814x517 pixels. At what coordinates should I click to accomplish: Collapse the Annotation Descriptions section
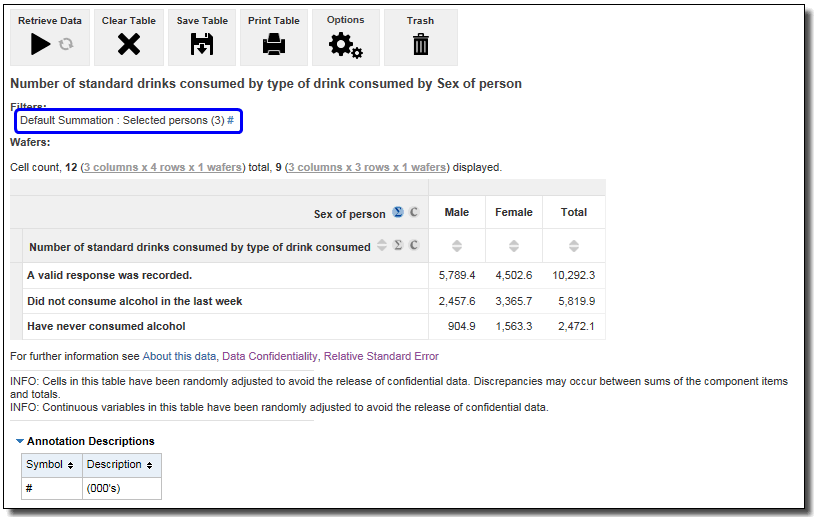pyautogui.click(x=20, y=441)
